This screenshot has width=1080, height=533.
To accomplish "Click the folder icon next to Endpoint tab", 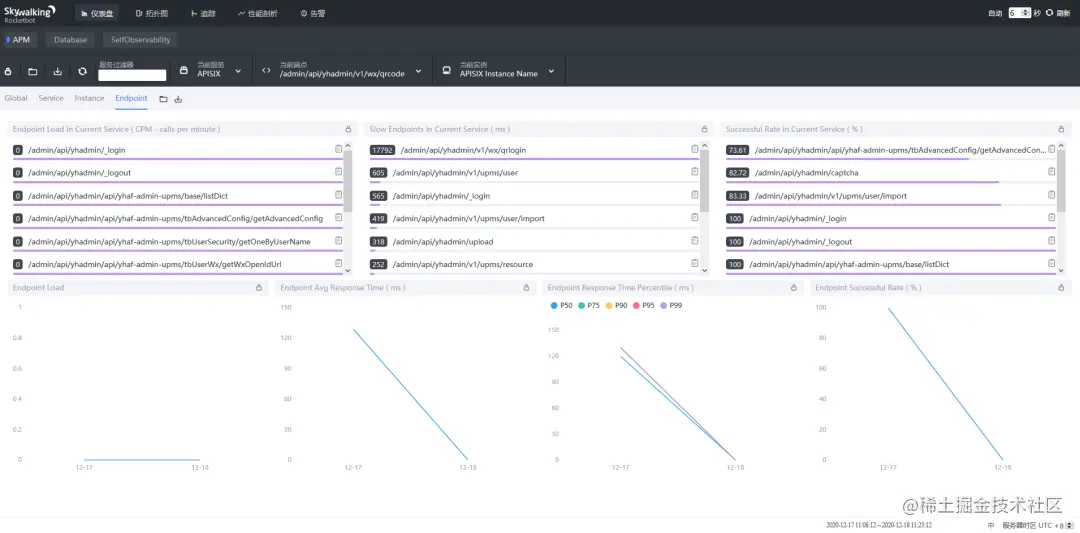I will 163,99.
